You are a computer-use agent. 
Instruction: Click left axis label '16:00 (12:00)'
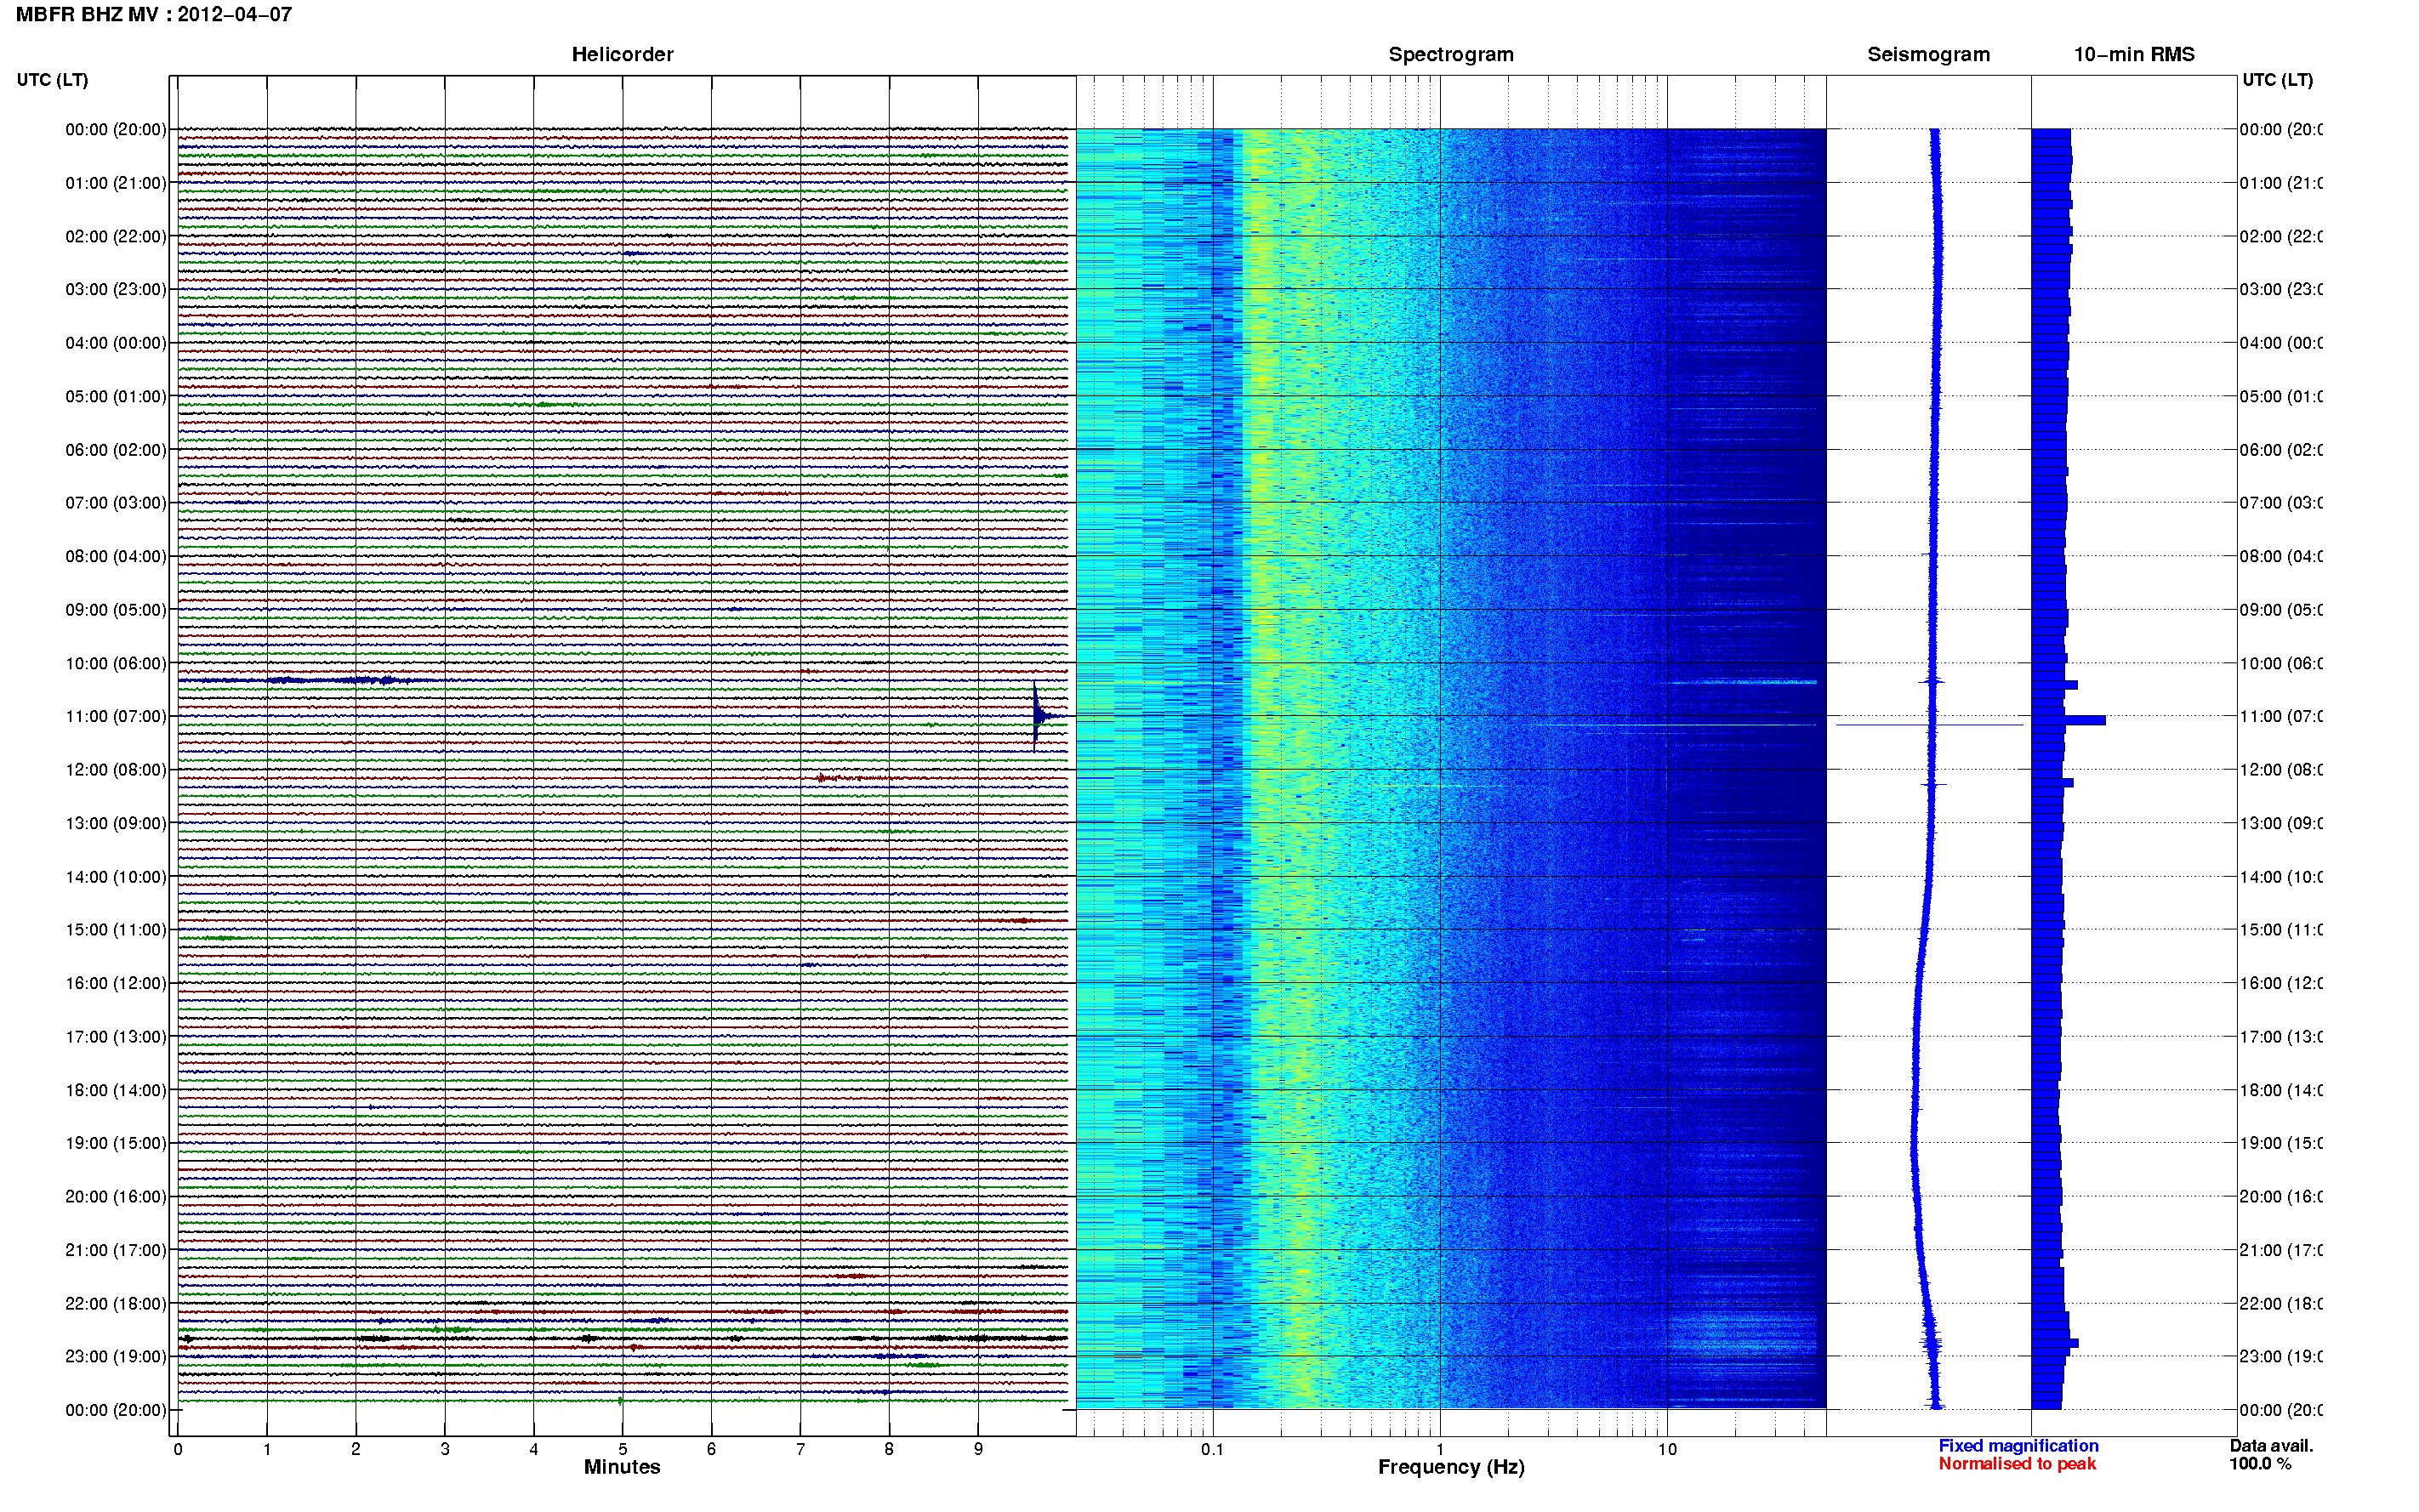116,983
